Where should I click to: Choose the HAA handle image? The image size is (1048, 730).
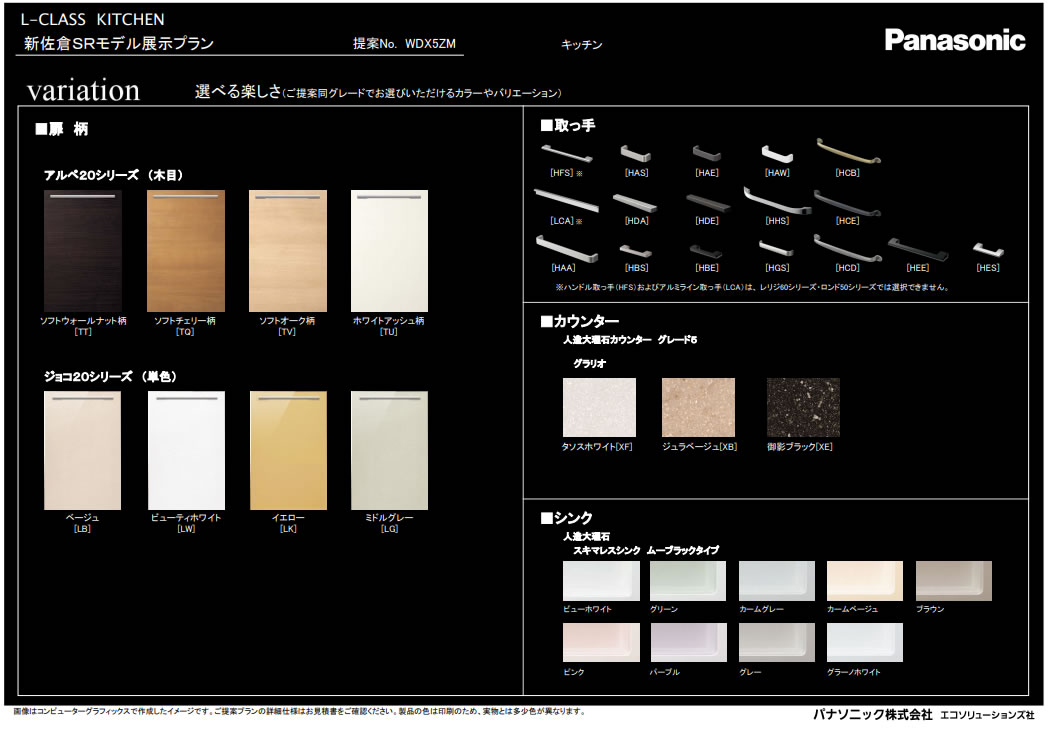pos(567,248)
